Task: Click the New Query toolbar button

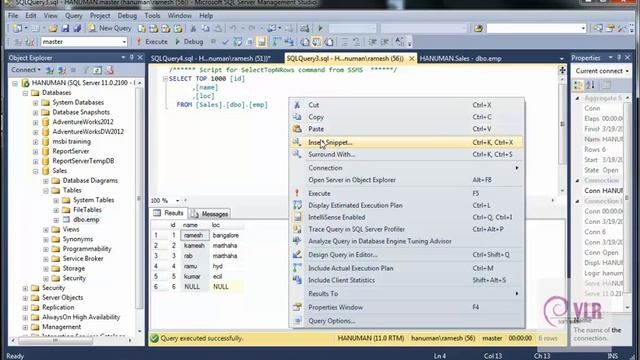Action: (x=110, y=28)
